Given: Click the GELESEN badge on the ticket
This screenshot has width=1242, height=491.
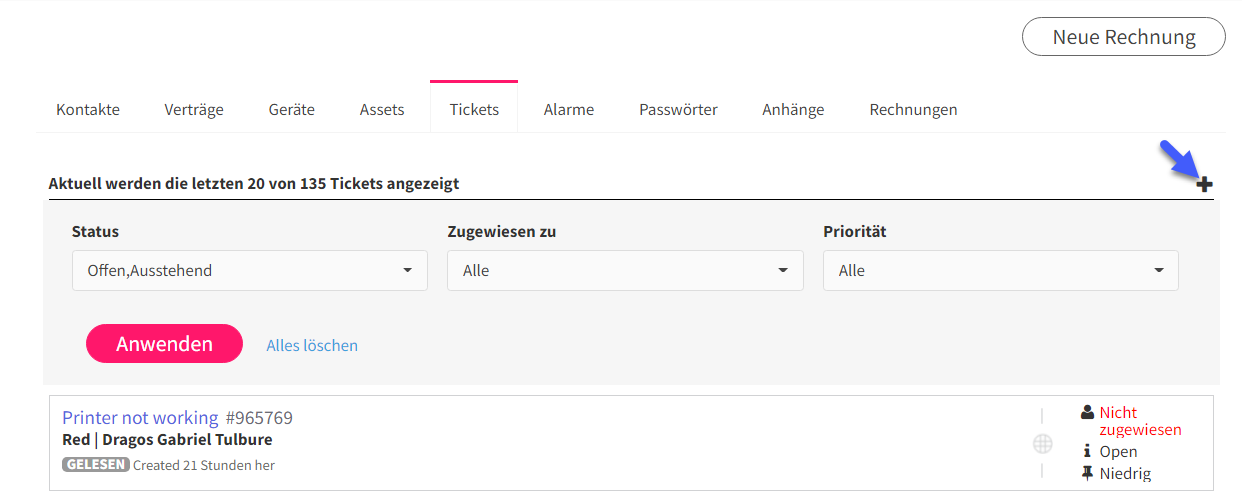Looking at the screenshot, I should (96, 465).
